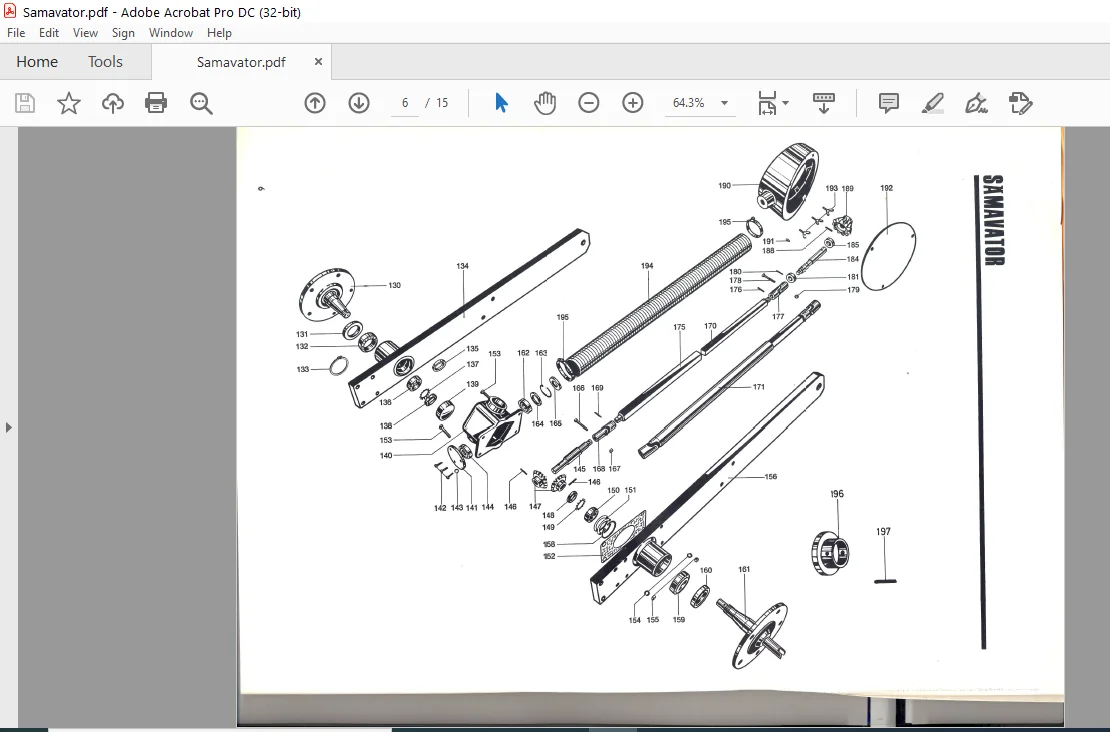Open the Sign menu
Viewport: 1110px width, 732px height.
pos(123,33)
